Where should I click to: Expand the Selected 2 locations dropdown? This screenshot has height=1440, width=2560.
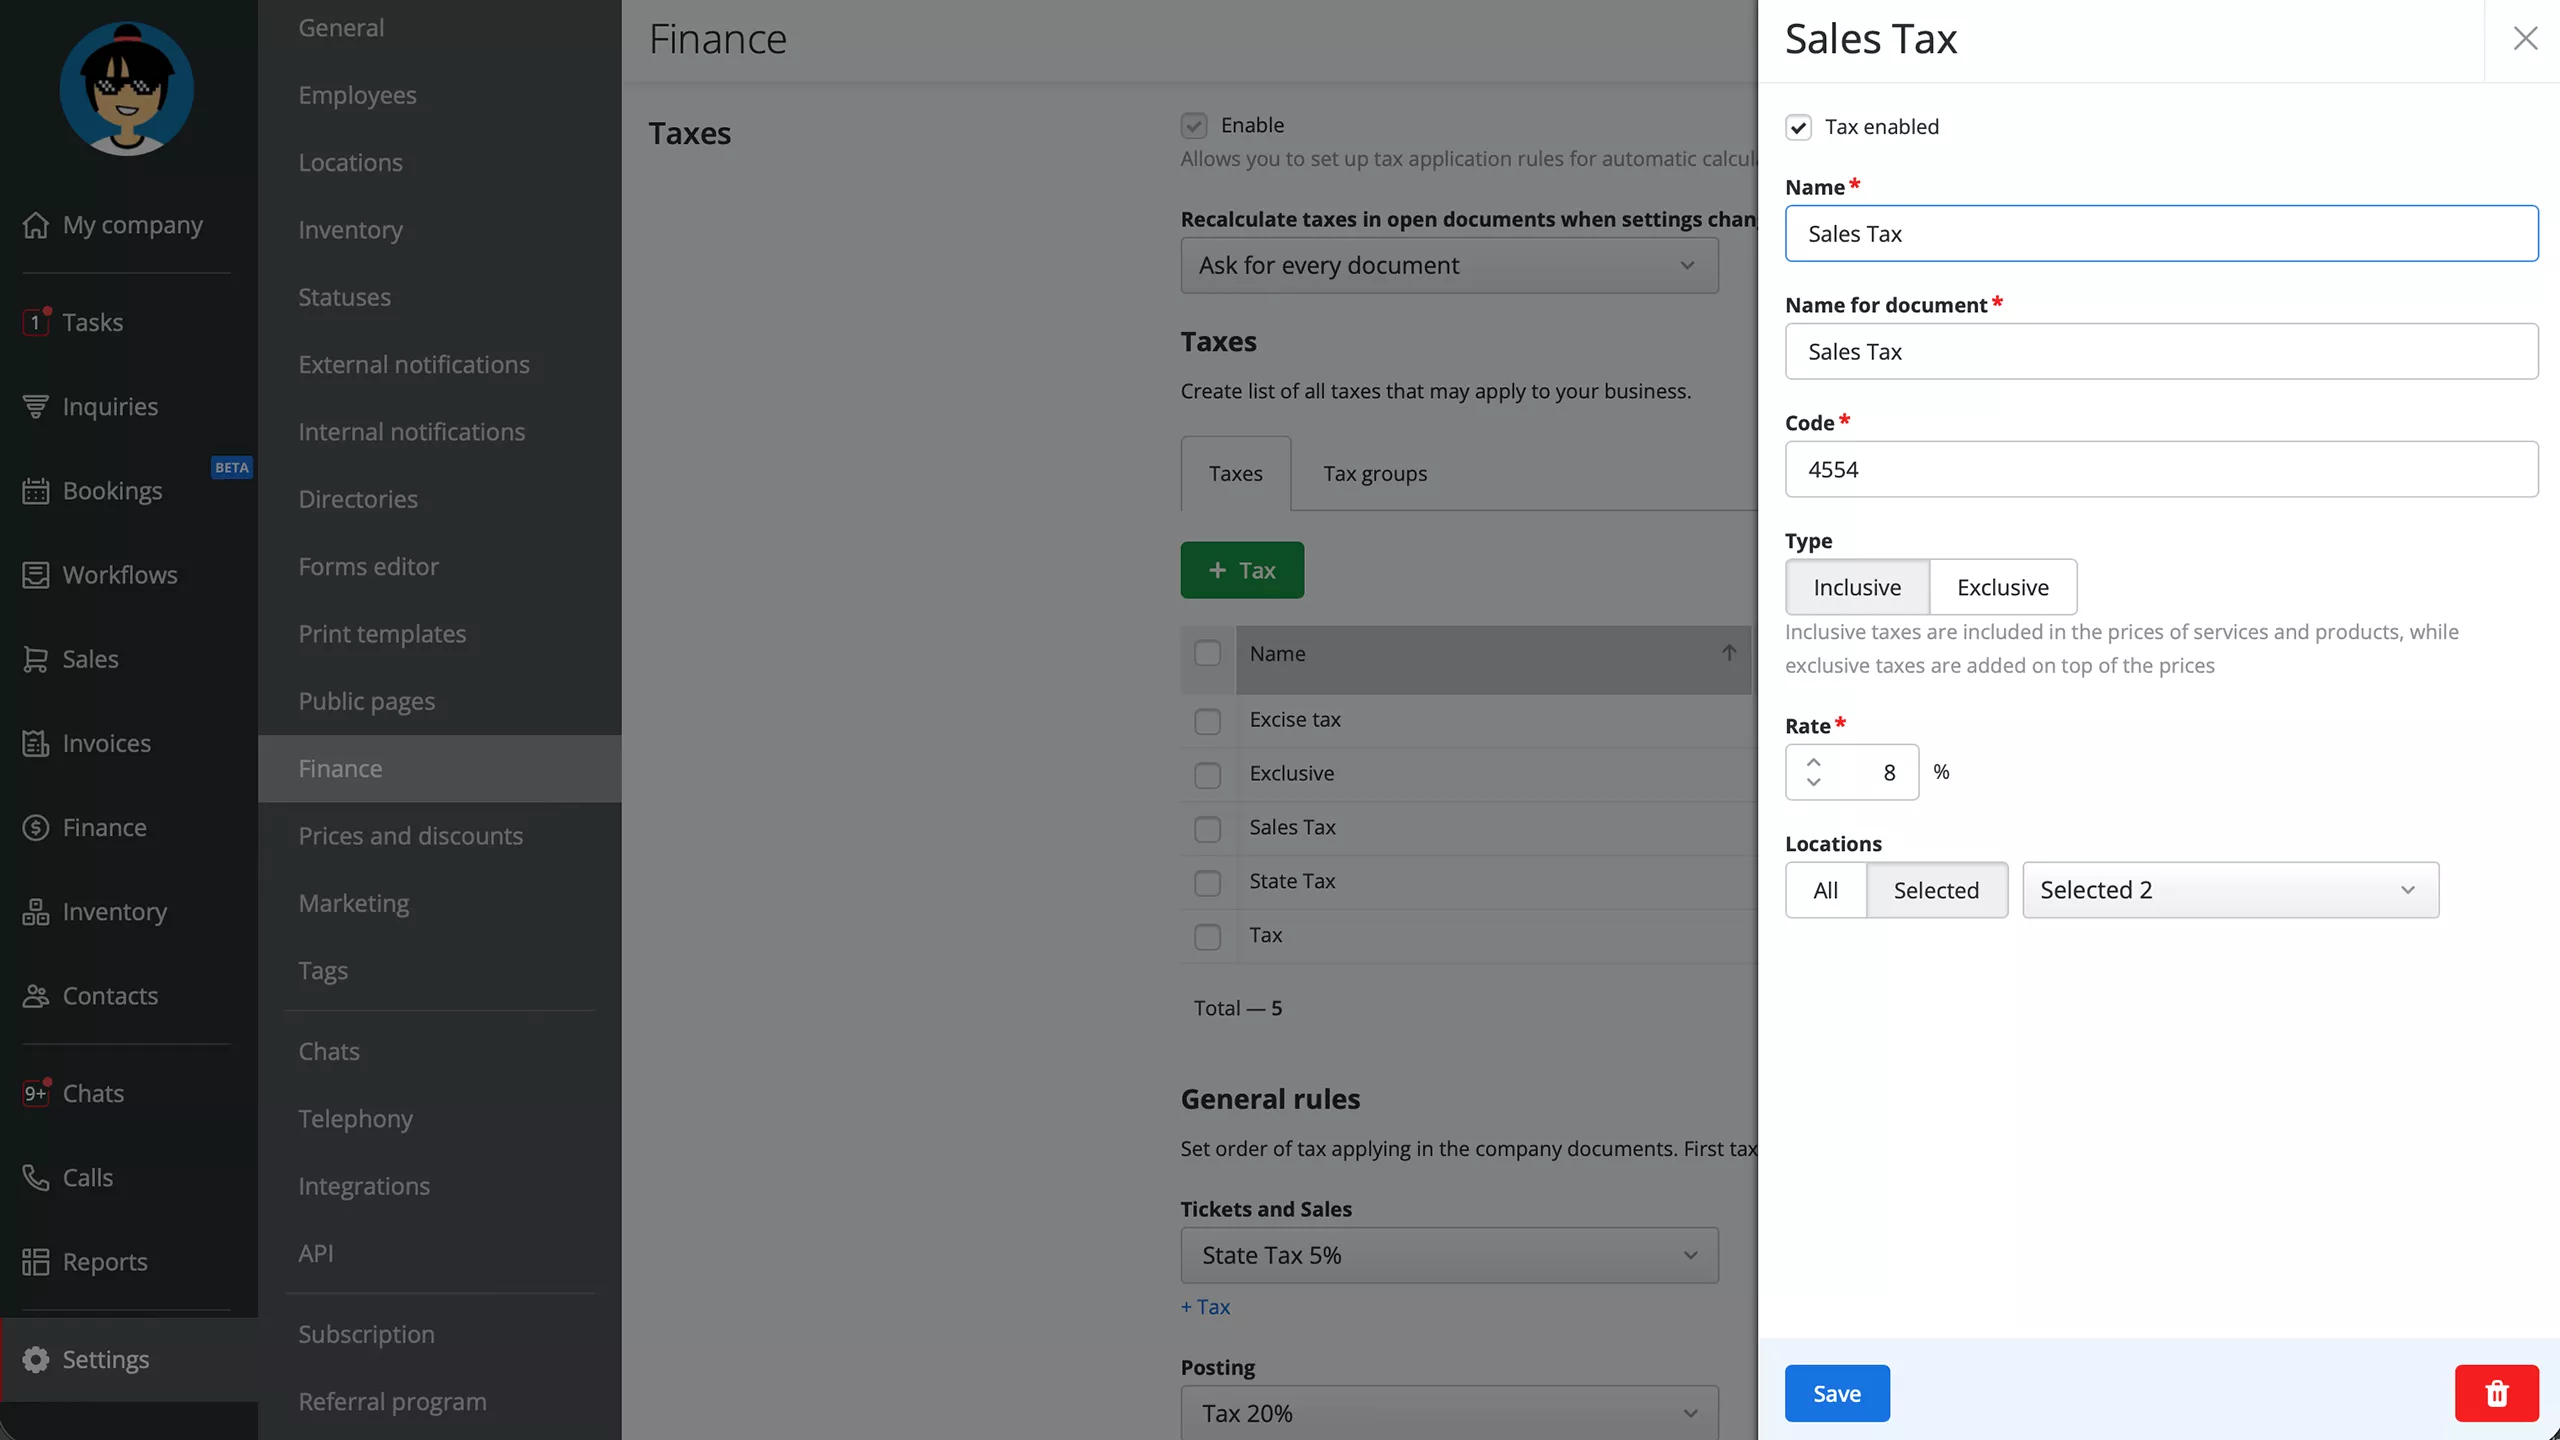point(2230,890)
